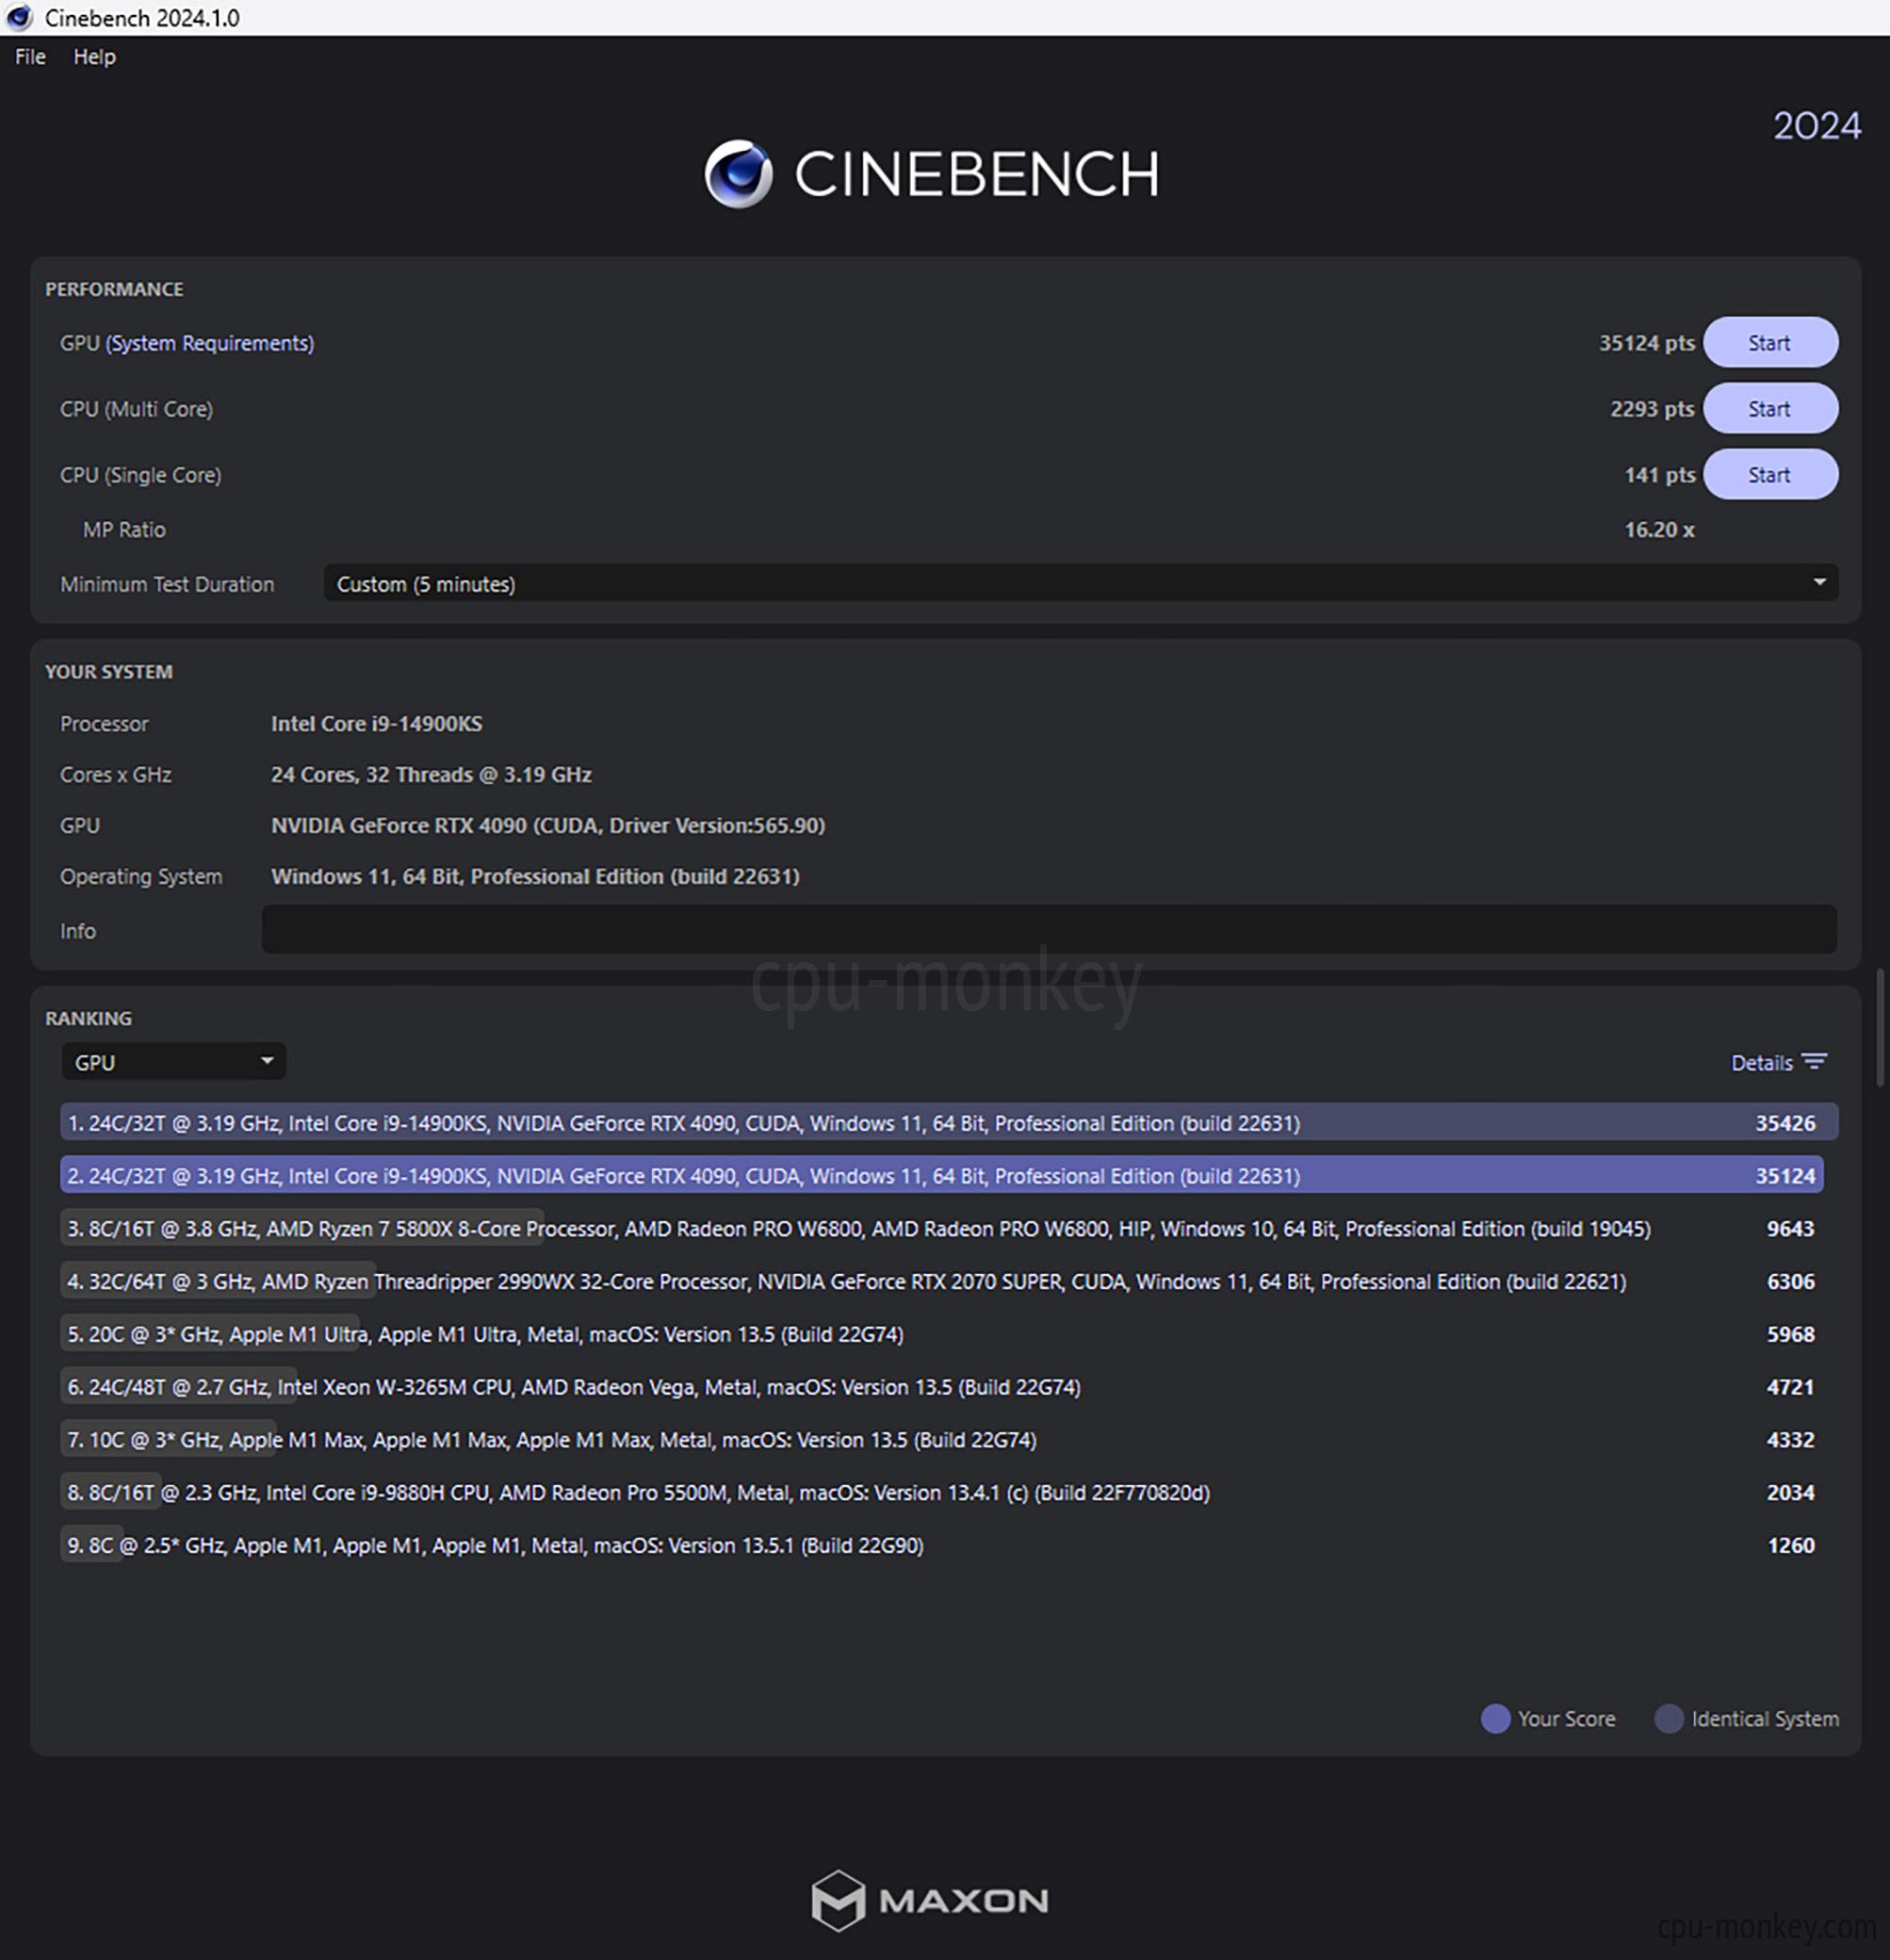Click the 9643 score in ranking

click(x=1790, y=1229)
